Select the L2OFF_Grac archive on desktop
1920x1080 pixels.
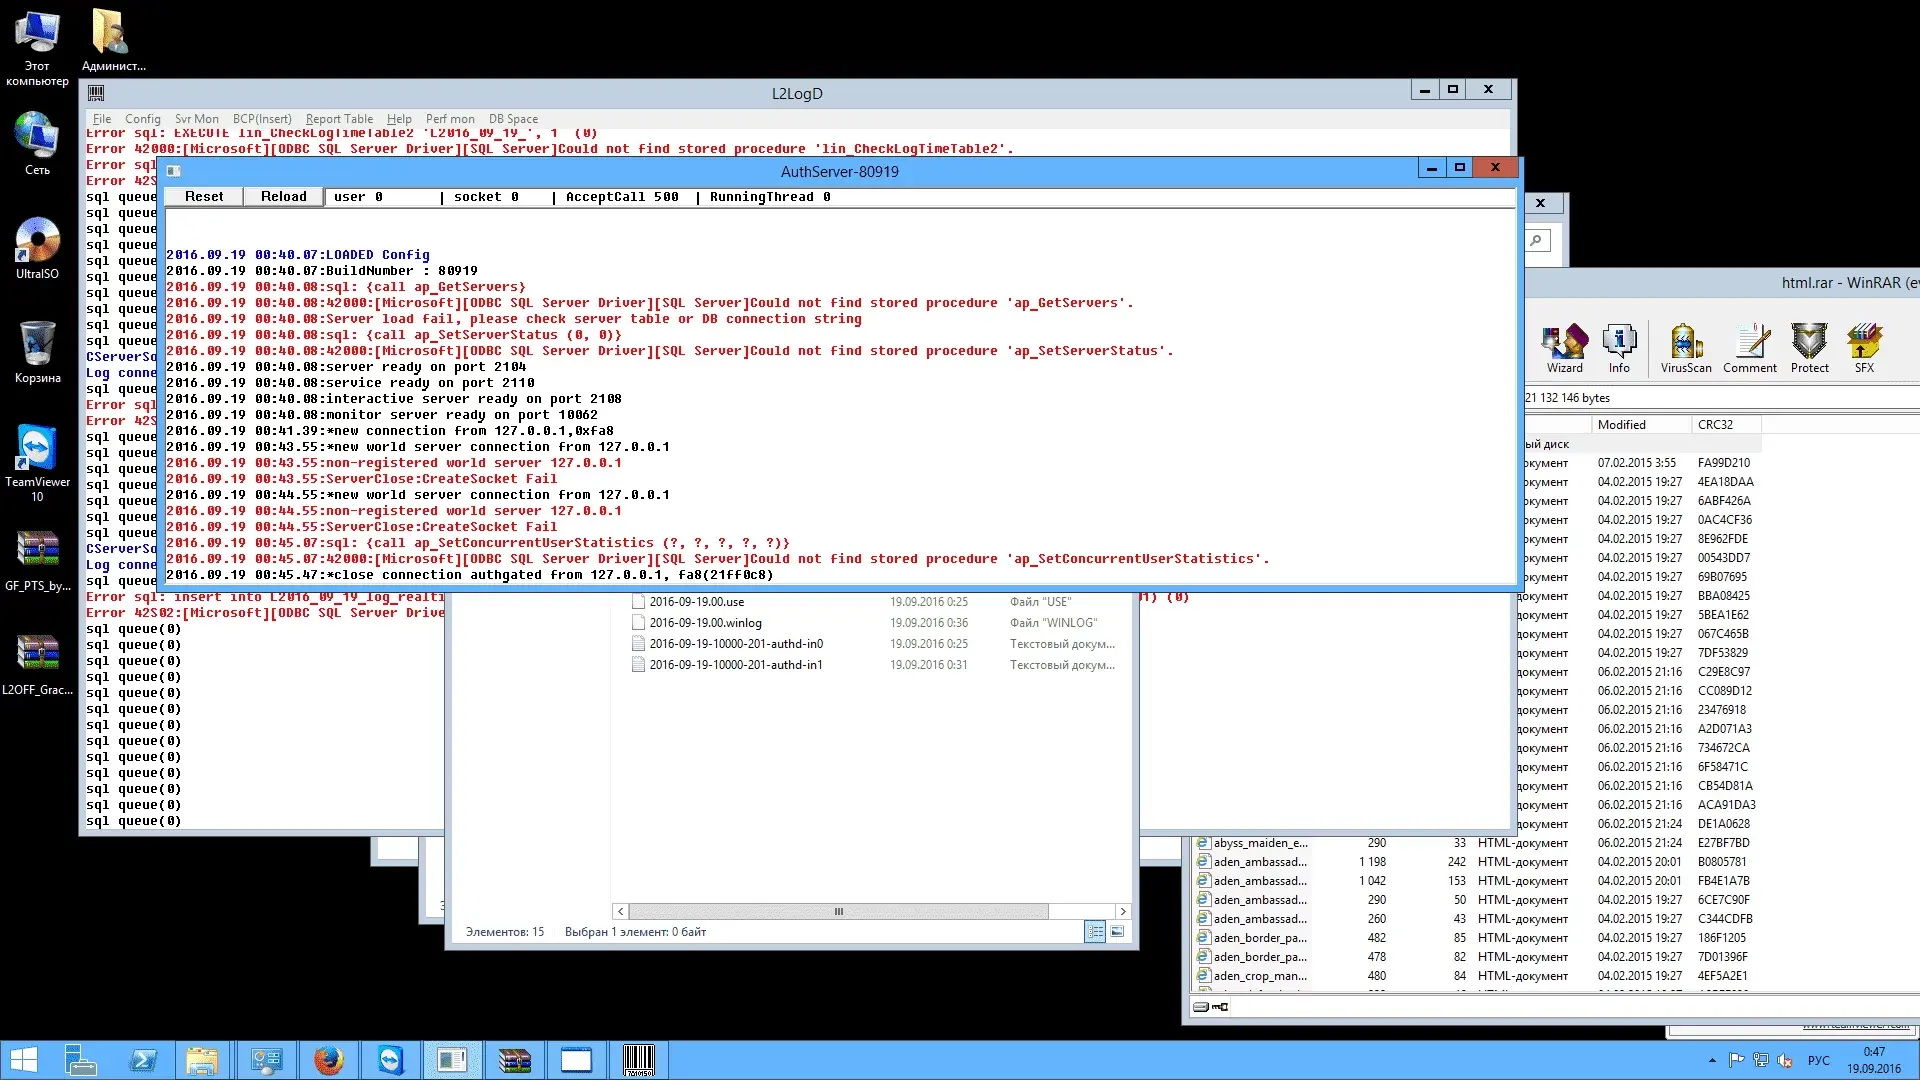tap(37, 664)
